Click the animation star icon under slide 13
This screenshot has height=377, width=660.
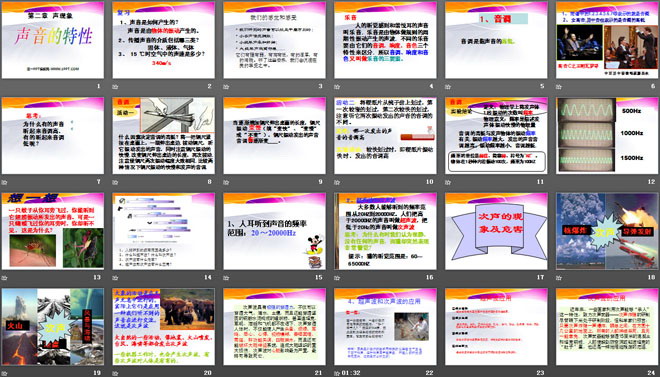pyautogui.click(x=4, y=278)
